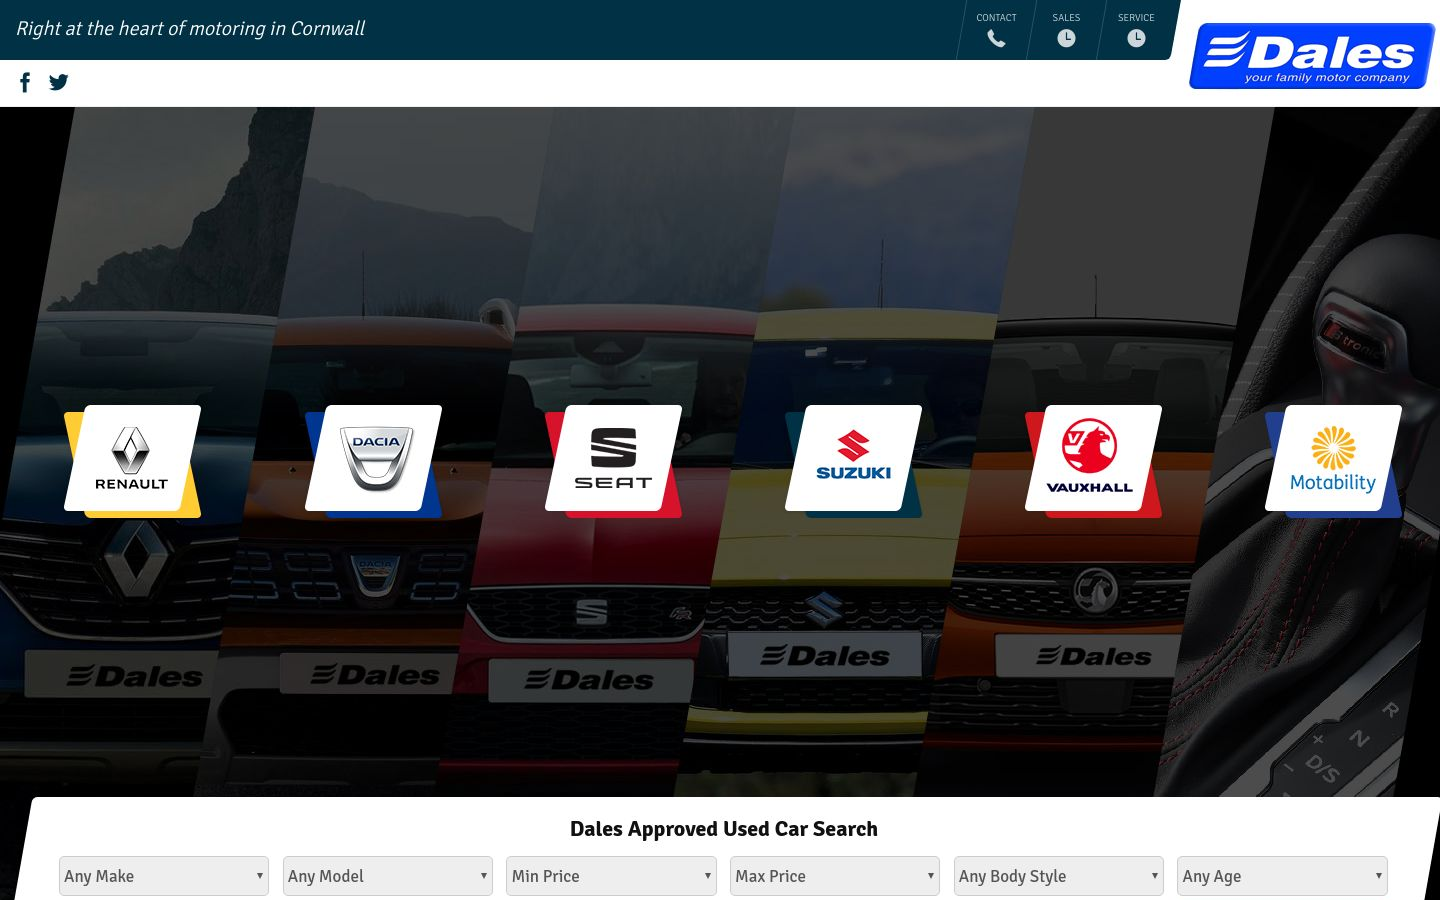Choose the Motability scheme badge
The width and height of the screenshot is (1440, 900).
1333,460
